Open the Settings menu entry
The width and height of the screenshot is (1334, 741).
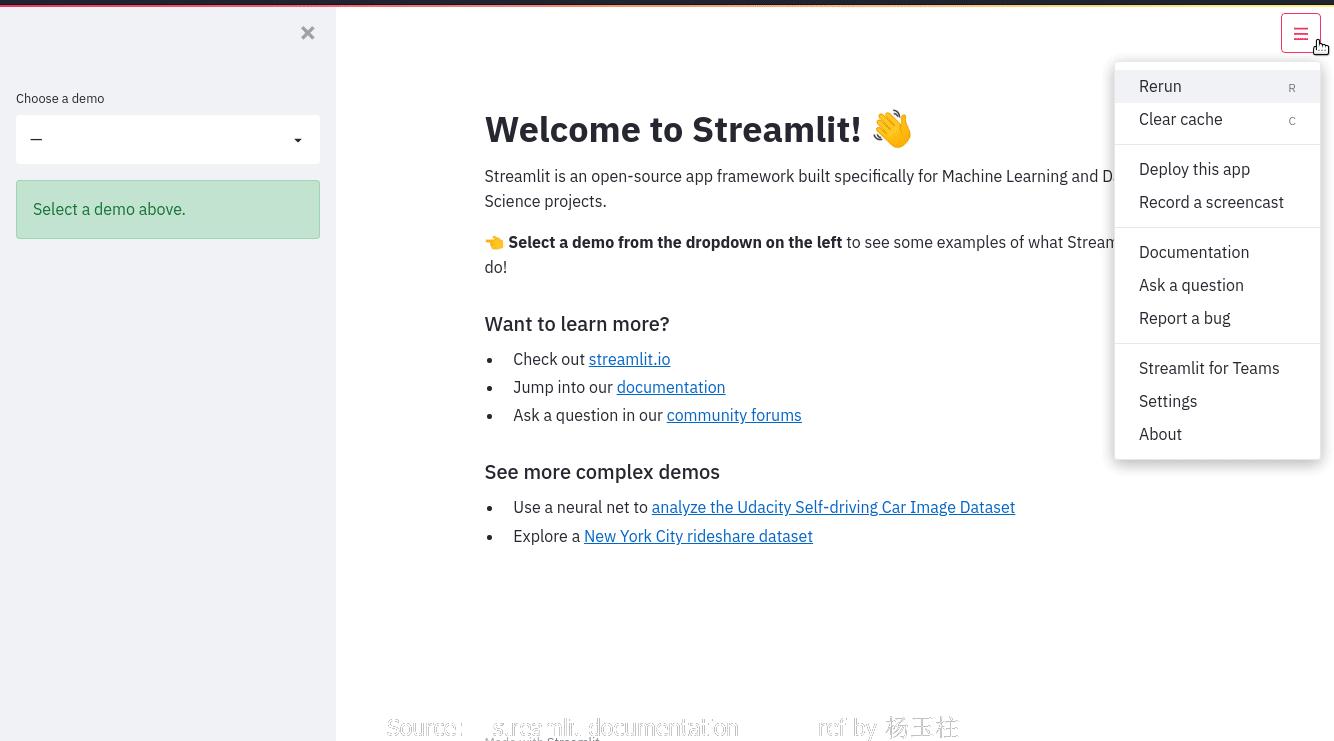[1167, 401]
